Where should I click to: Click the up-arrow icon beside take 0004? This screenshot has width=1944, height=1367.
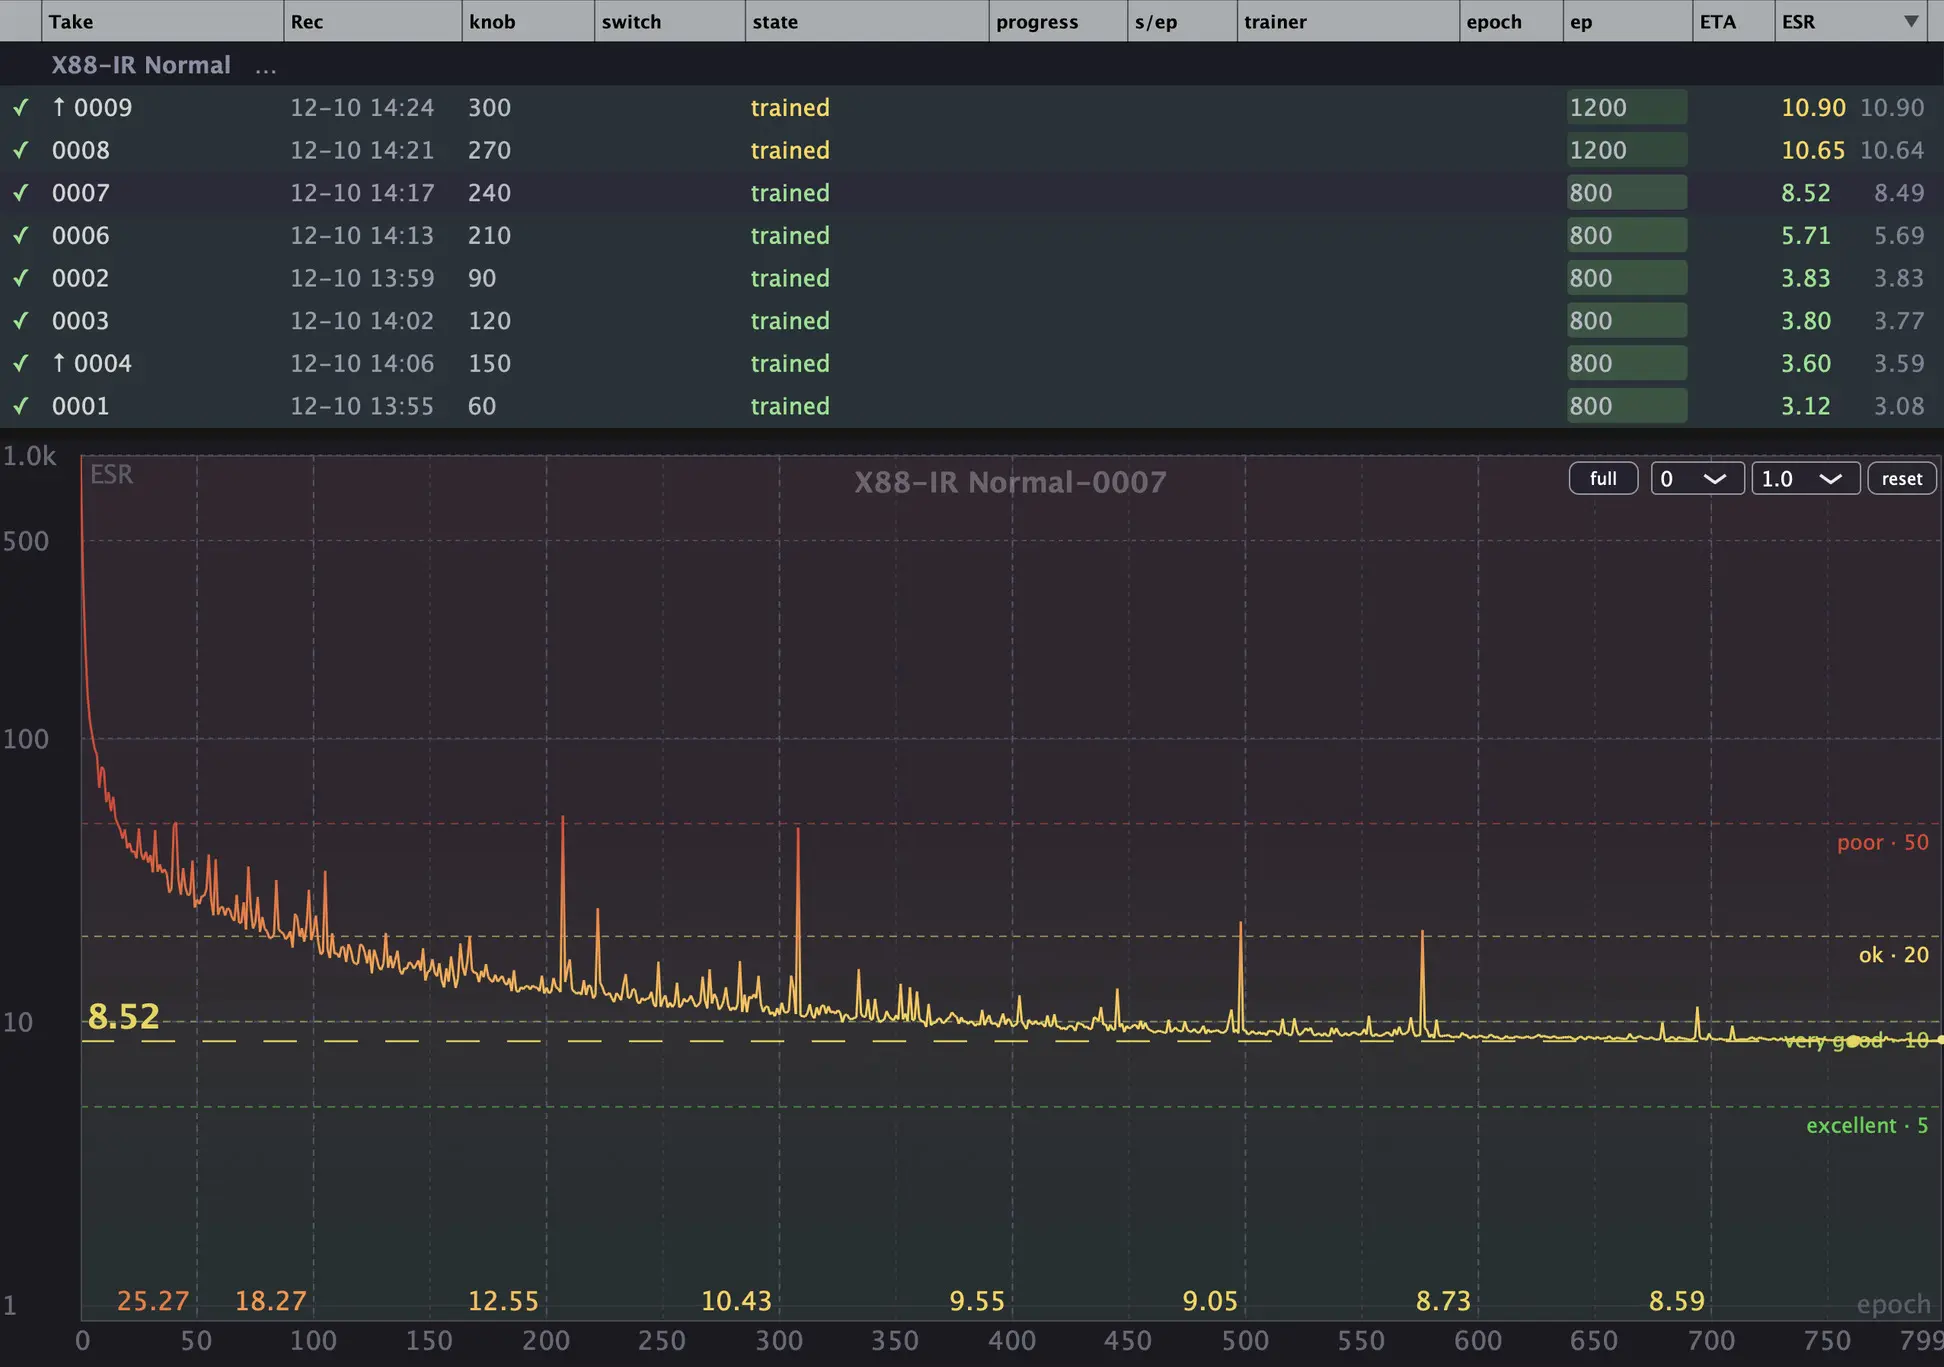click(59, 363)
